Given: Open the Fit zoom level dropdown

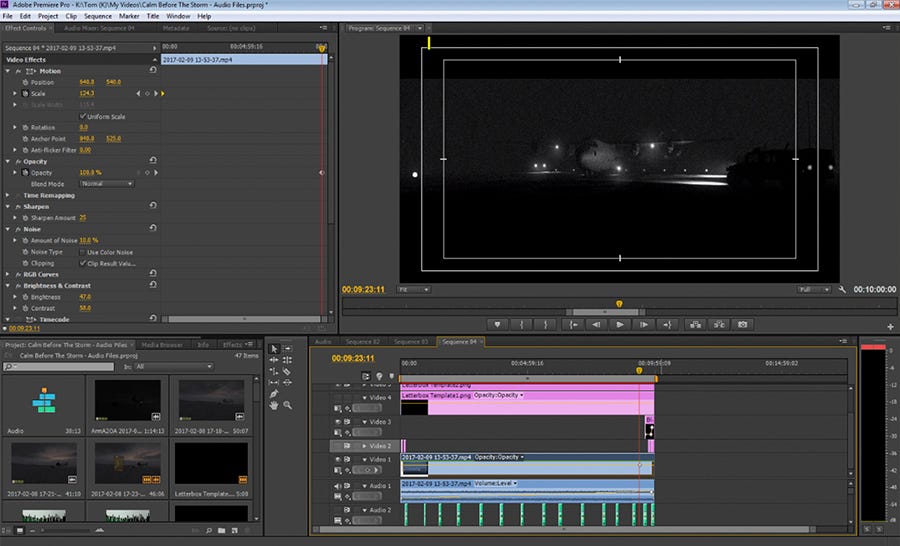Looking at the screenshot, I should tap(413, 289).
